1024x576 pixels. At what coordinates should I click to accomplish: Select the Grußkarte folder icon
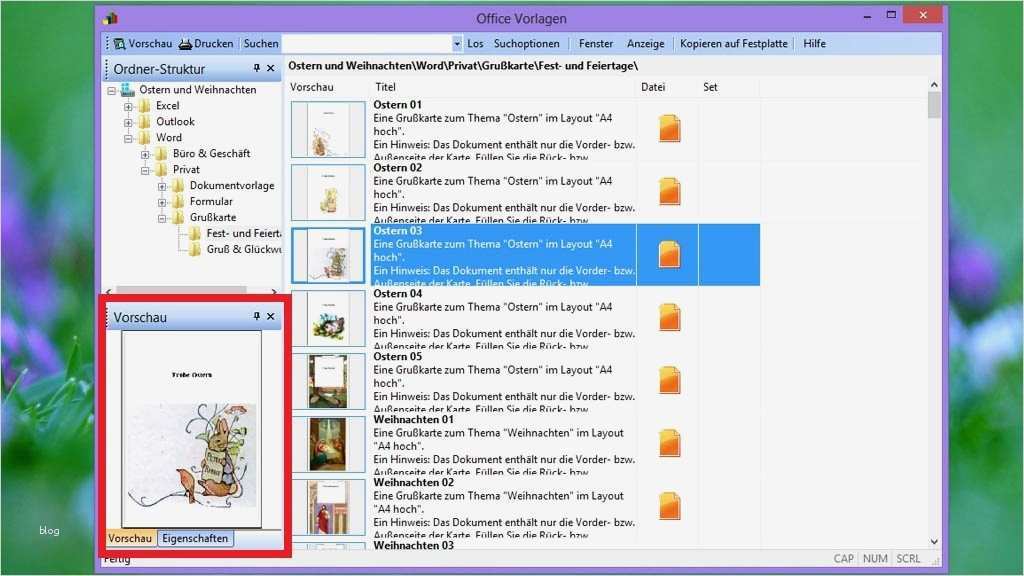point(178,217)
